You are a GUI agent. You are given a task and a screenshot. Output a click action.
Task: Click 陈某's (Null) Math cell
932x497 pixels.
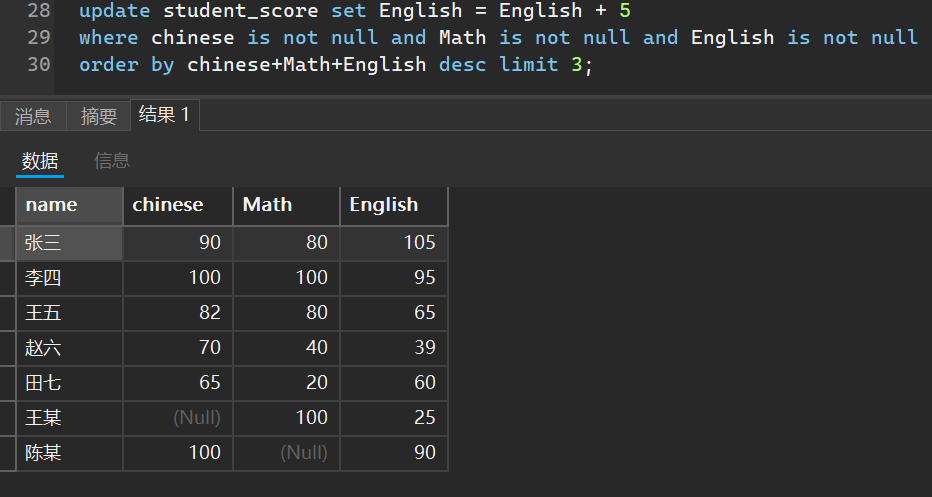pos(286,453)
